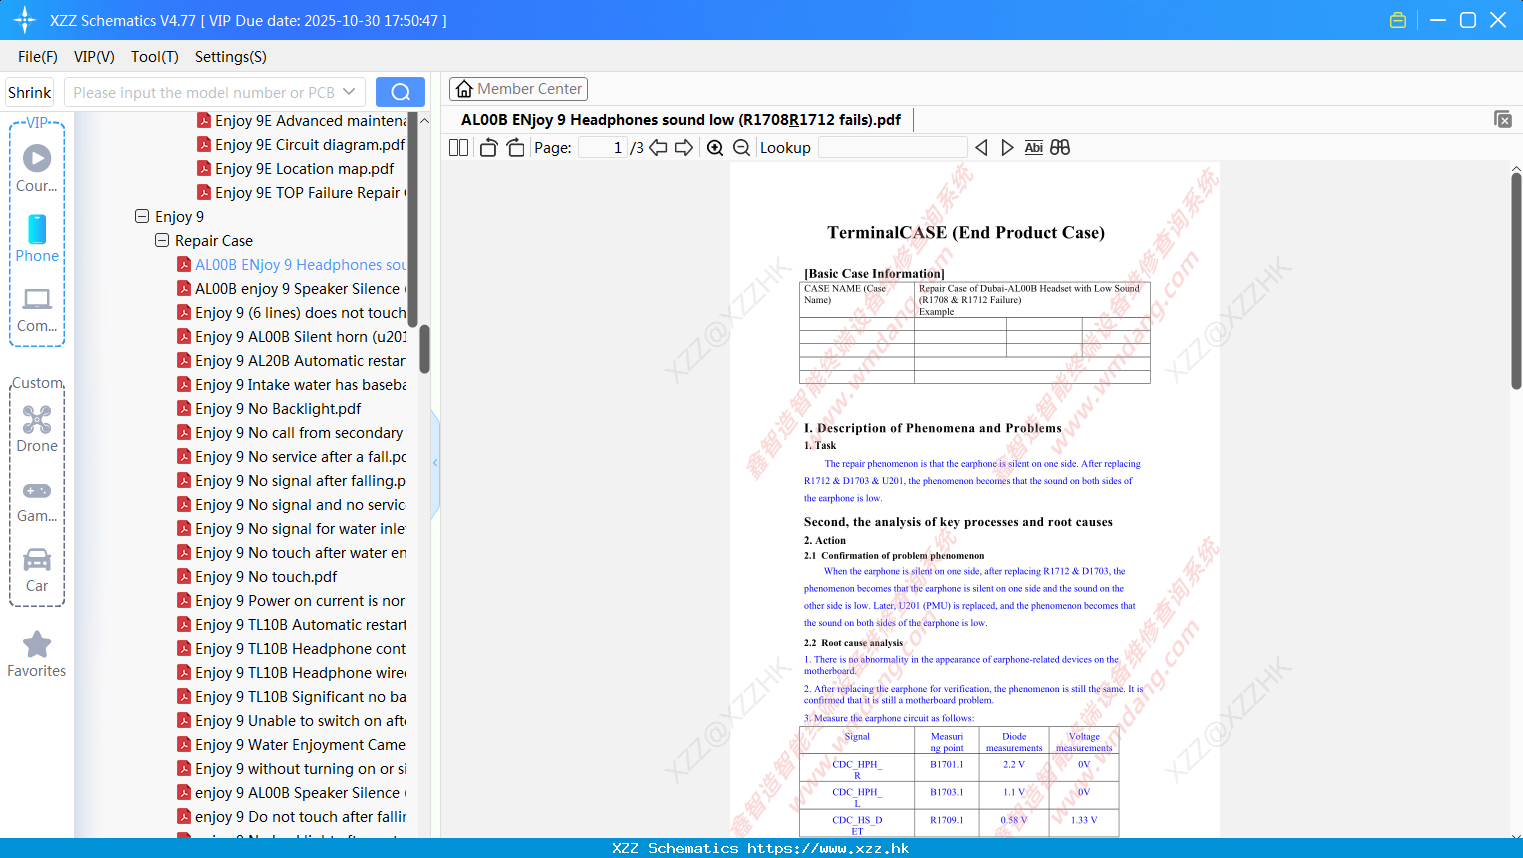
Task: Open Enjoy 9E Circuit diagram.pdf
Action: (301, 144)
